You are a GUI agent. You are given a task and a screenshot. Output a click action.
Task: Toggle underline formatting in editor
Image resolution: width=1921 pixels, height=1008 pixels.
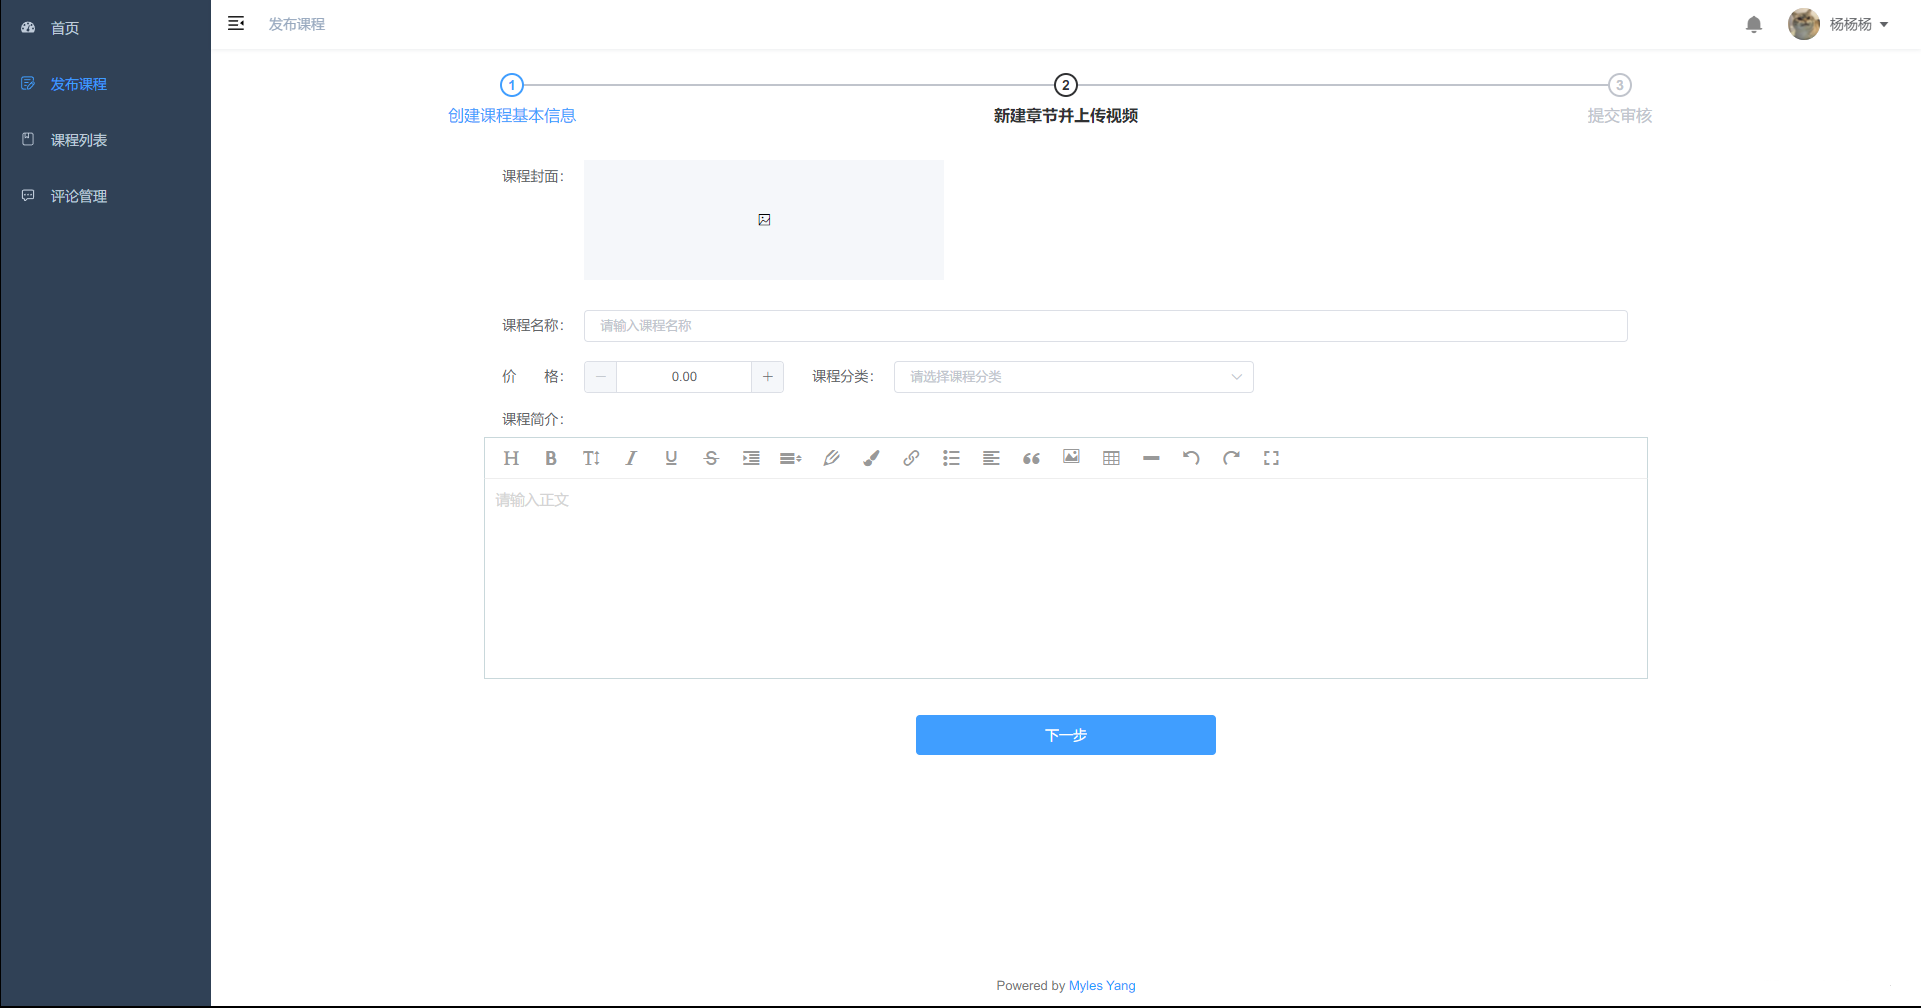(x=671, y=458)
